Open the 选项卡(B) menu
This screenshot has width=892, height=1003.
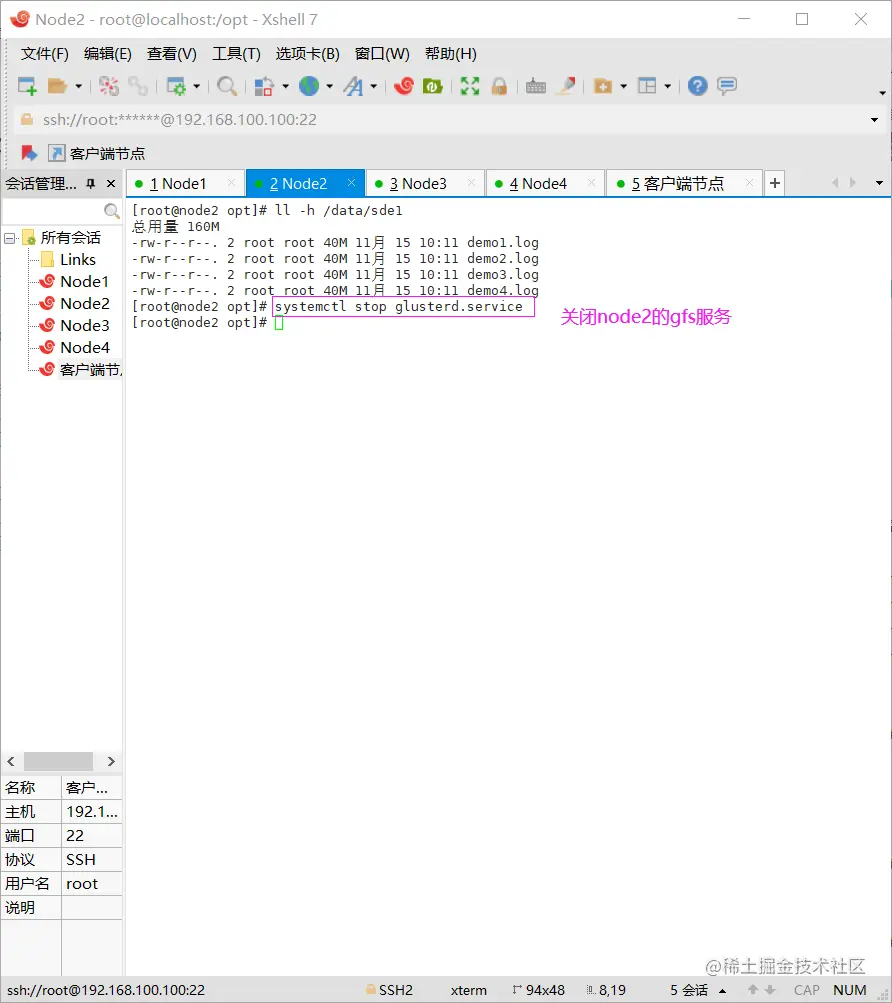coord(307,54)
